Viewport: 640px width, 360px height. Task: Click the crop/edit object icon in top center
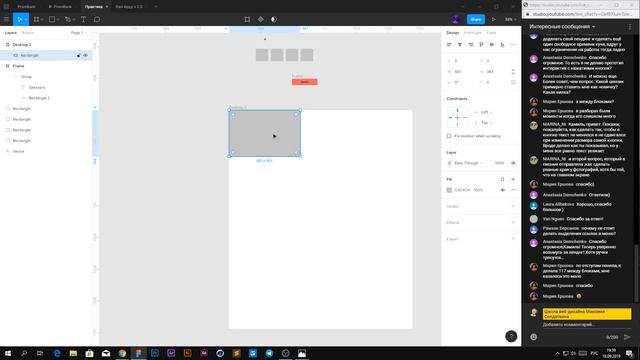click(x=247, y=19)
